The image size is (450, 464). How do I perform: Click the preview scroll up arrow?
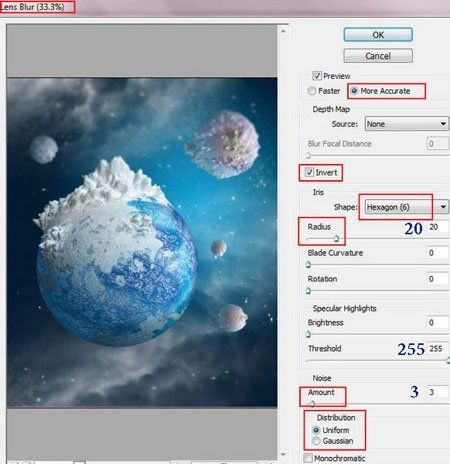(x=283, y=31)
